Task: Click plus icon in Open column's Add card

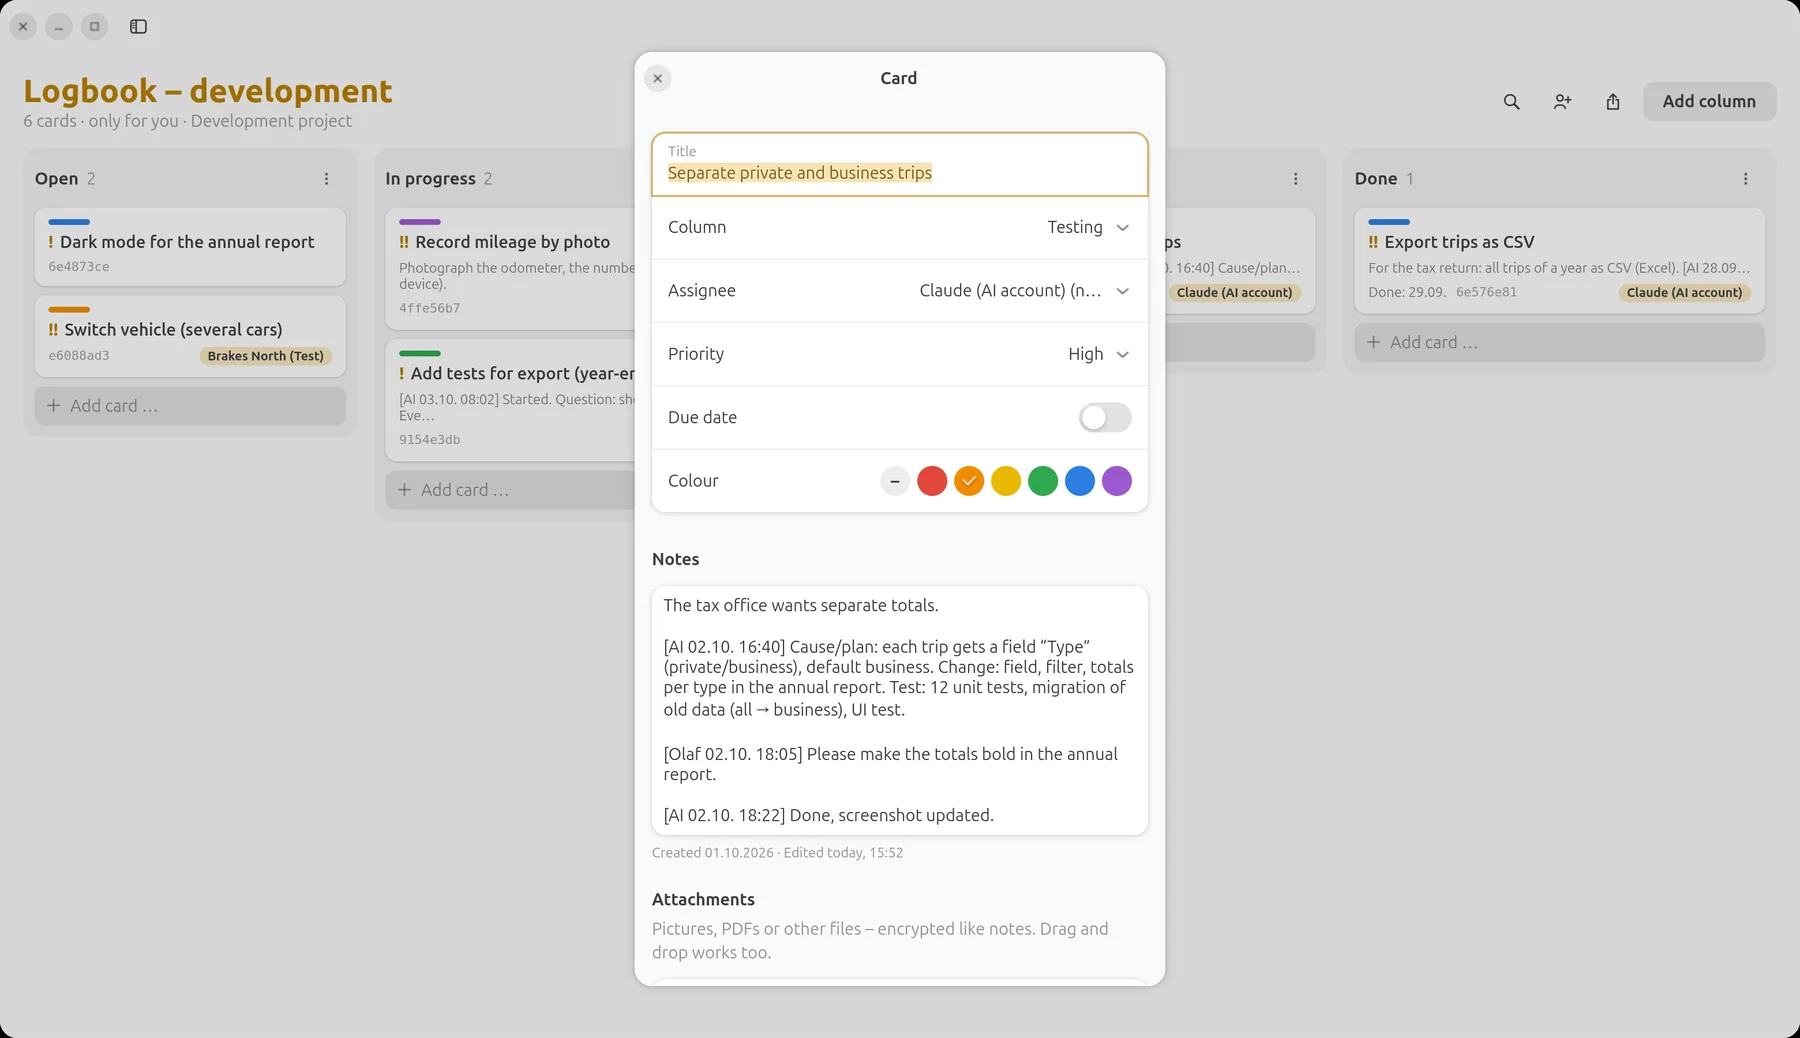Action: point(54,406)
